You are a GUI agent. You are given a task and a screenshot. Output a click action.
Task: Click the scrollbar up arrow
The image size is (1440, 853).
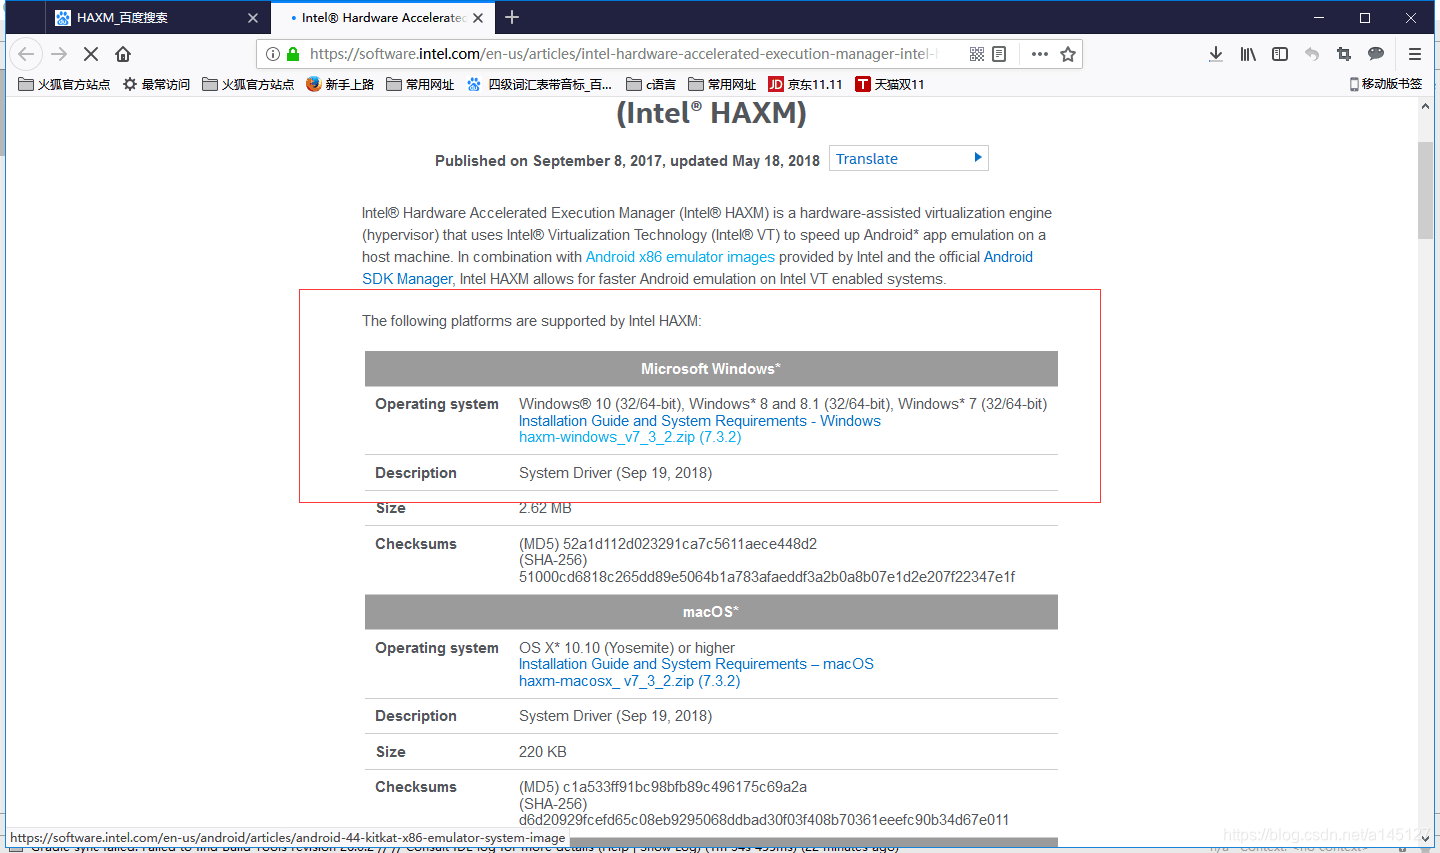point(1425,106)
